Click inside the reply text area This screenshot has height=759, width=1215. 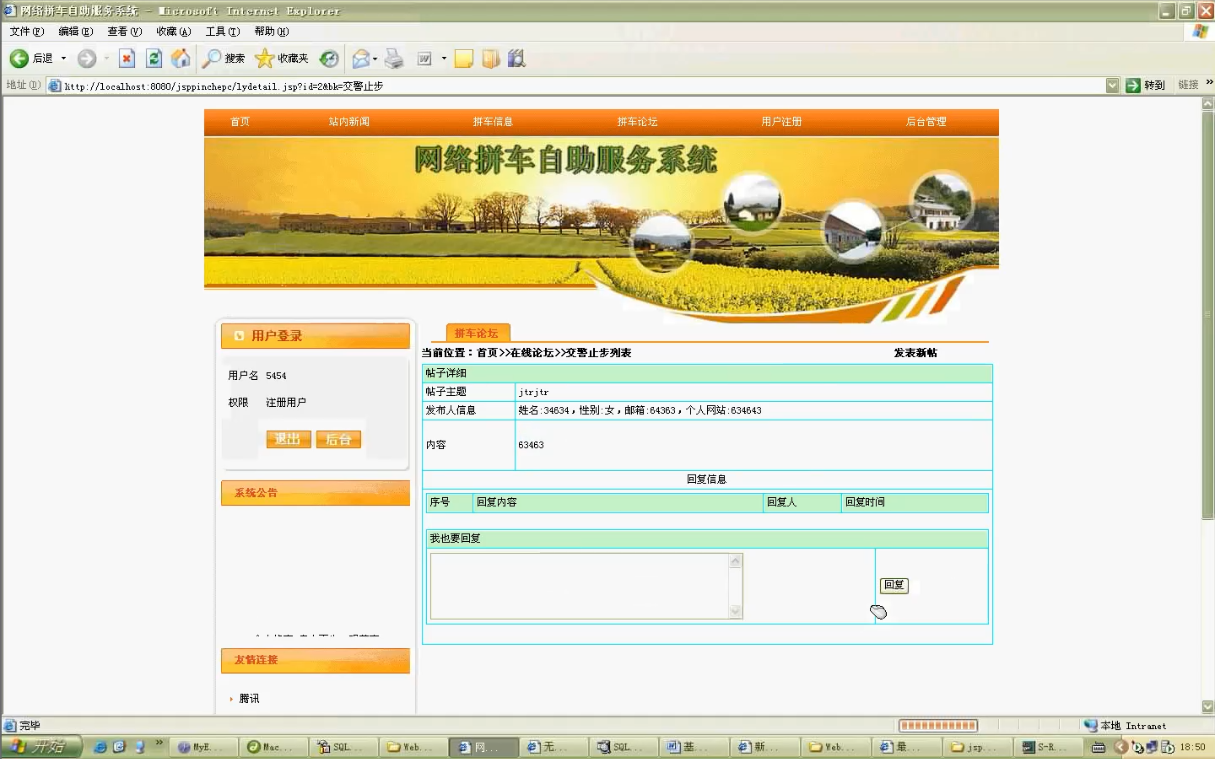click(x=580, y=586)
